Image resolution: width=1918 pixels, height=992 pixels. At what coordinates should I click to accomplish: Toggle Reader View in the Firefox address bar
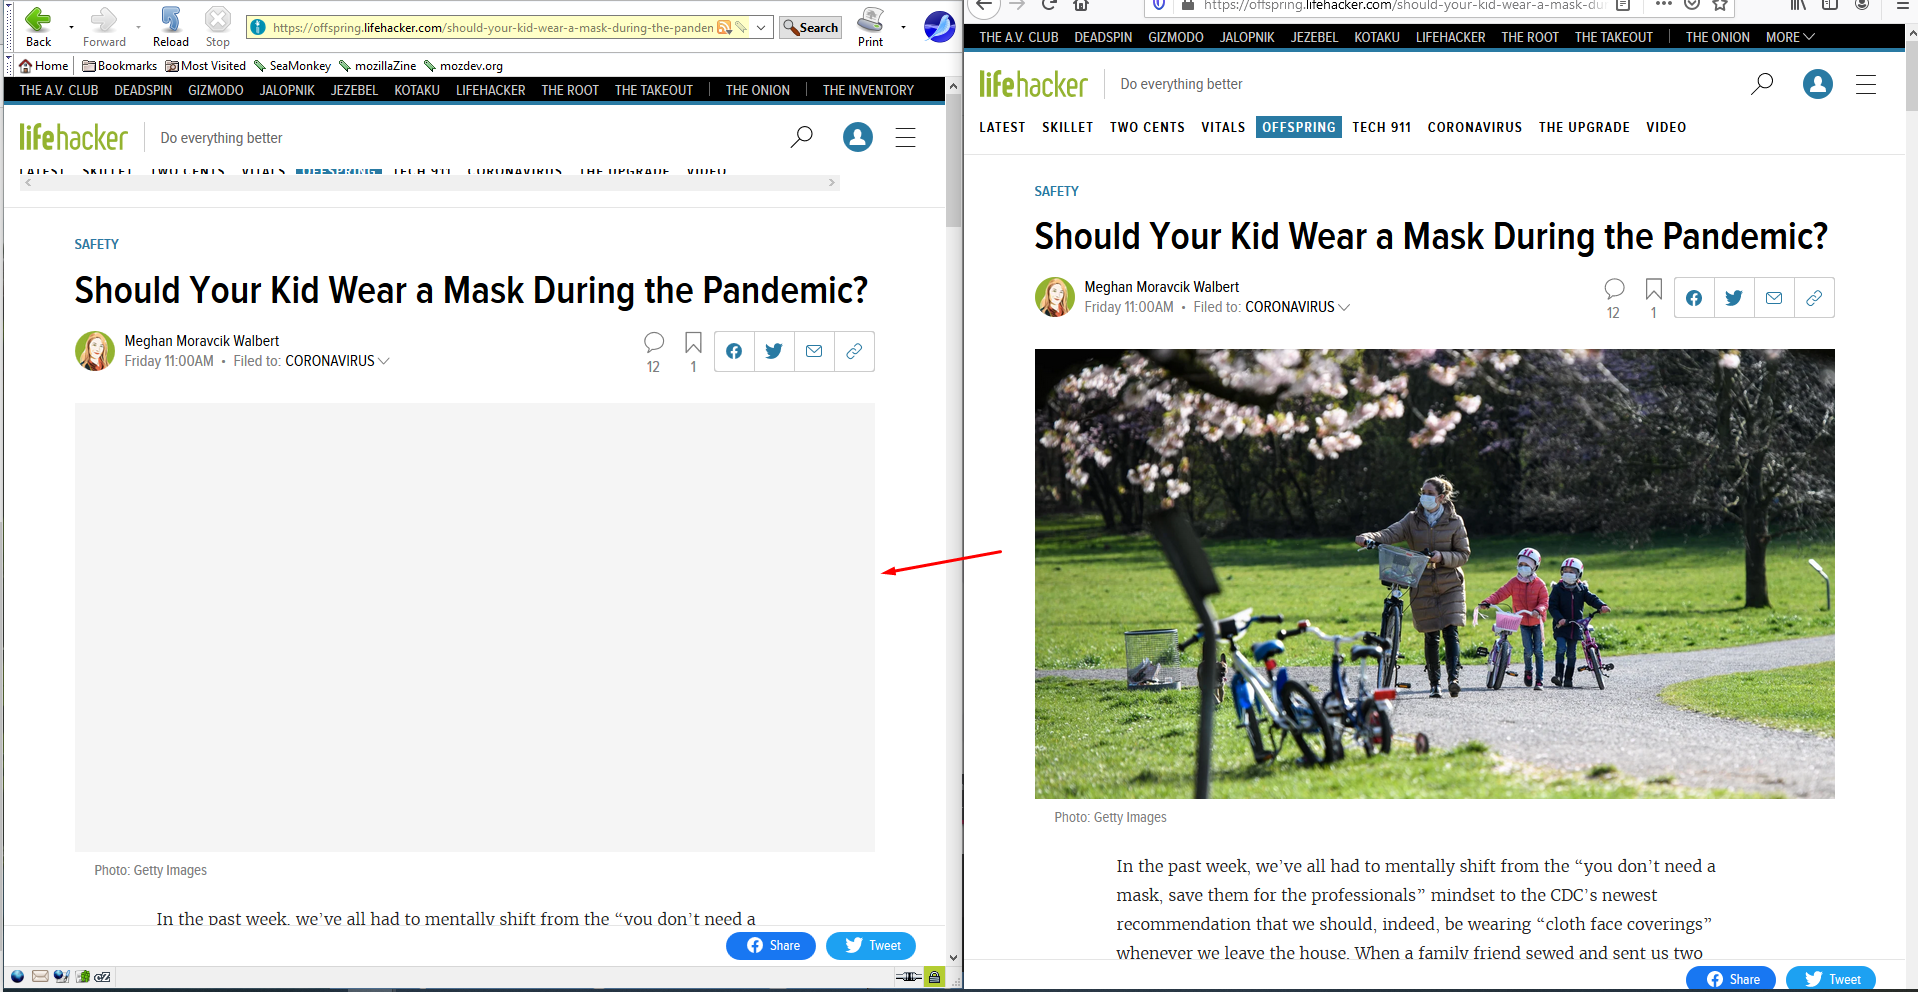click(1623, 5)
